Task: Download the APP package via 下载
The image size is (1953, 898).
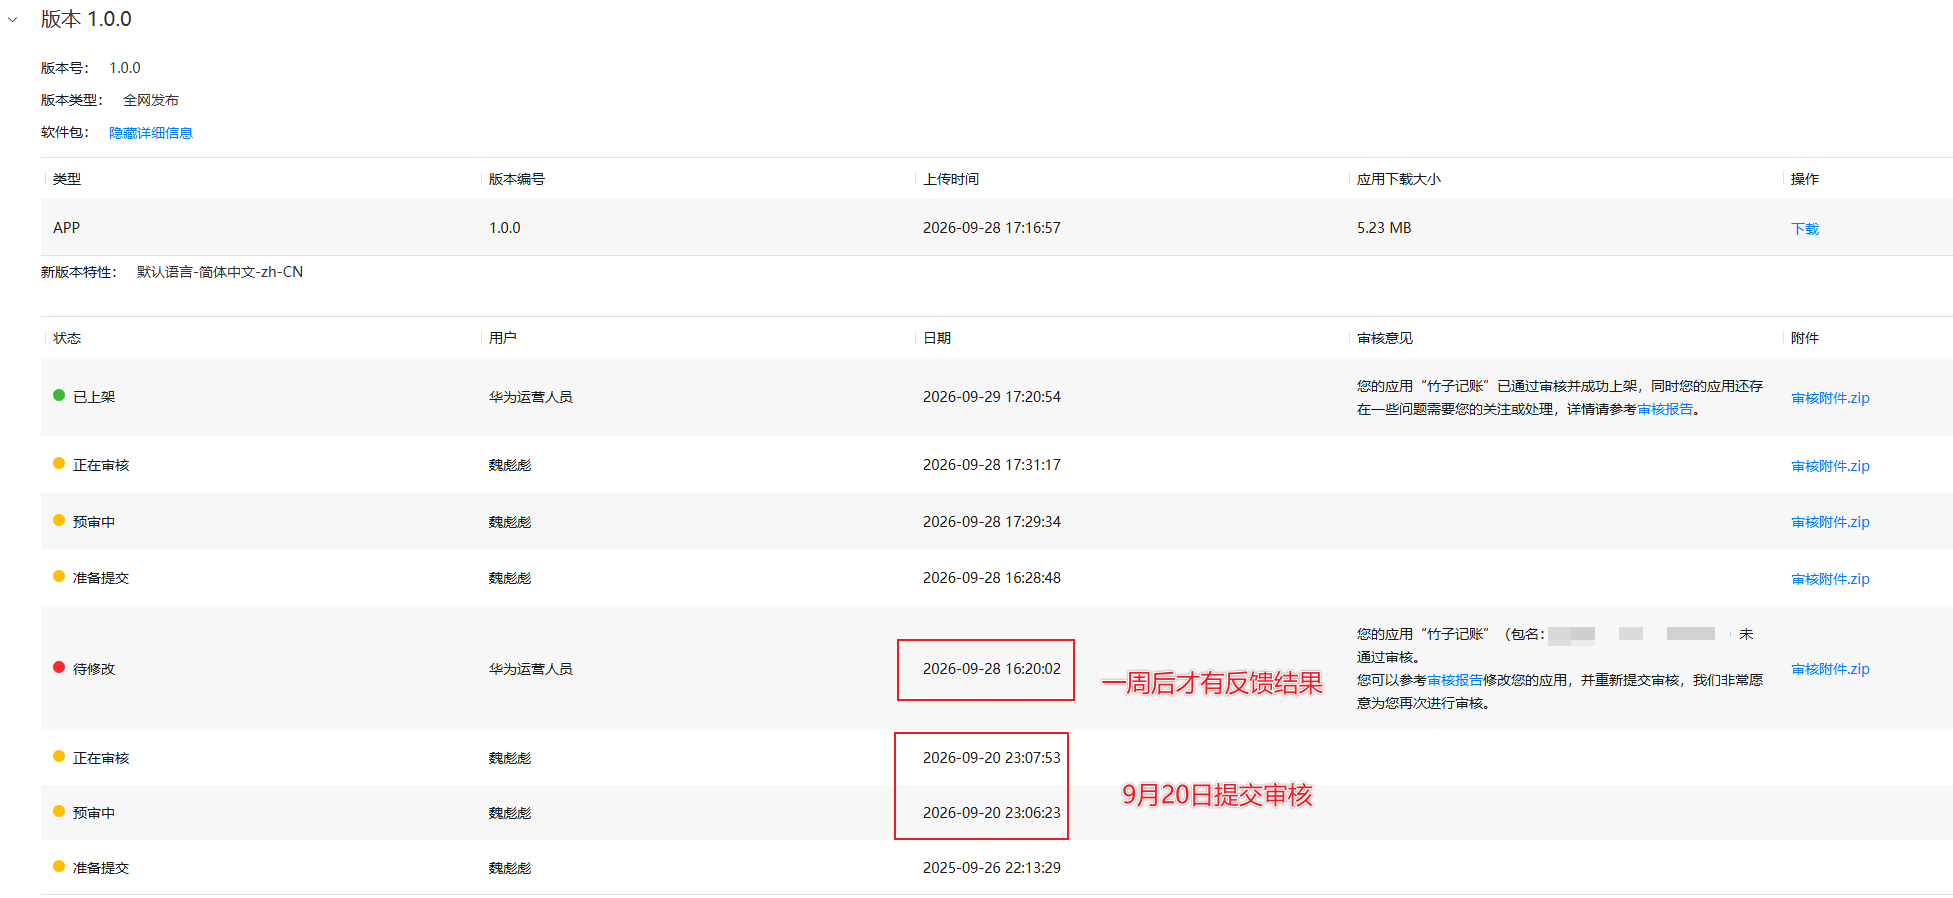Action: tap(1805, 229)
